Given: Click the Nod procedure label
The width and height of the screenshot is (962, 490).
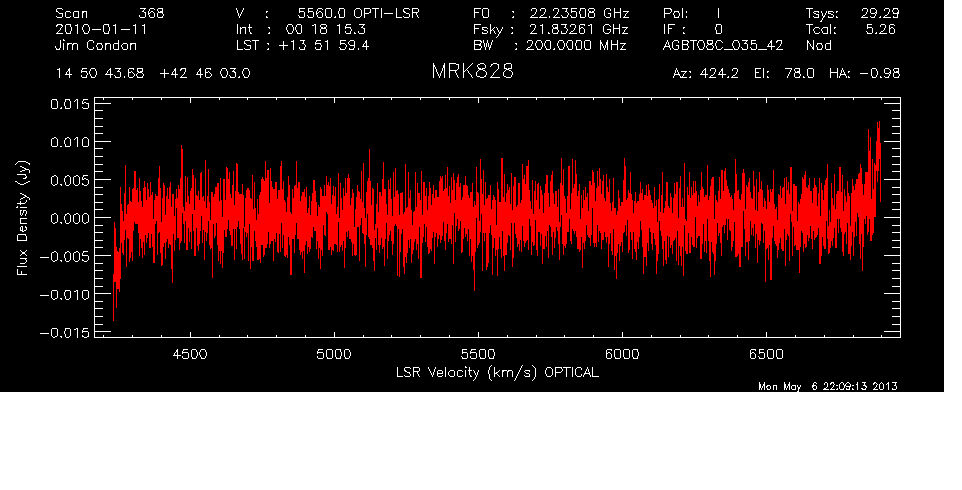Looking at the screenshot, I should click(818, 46).
